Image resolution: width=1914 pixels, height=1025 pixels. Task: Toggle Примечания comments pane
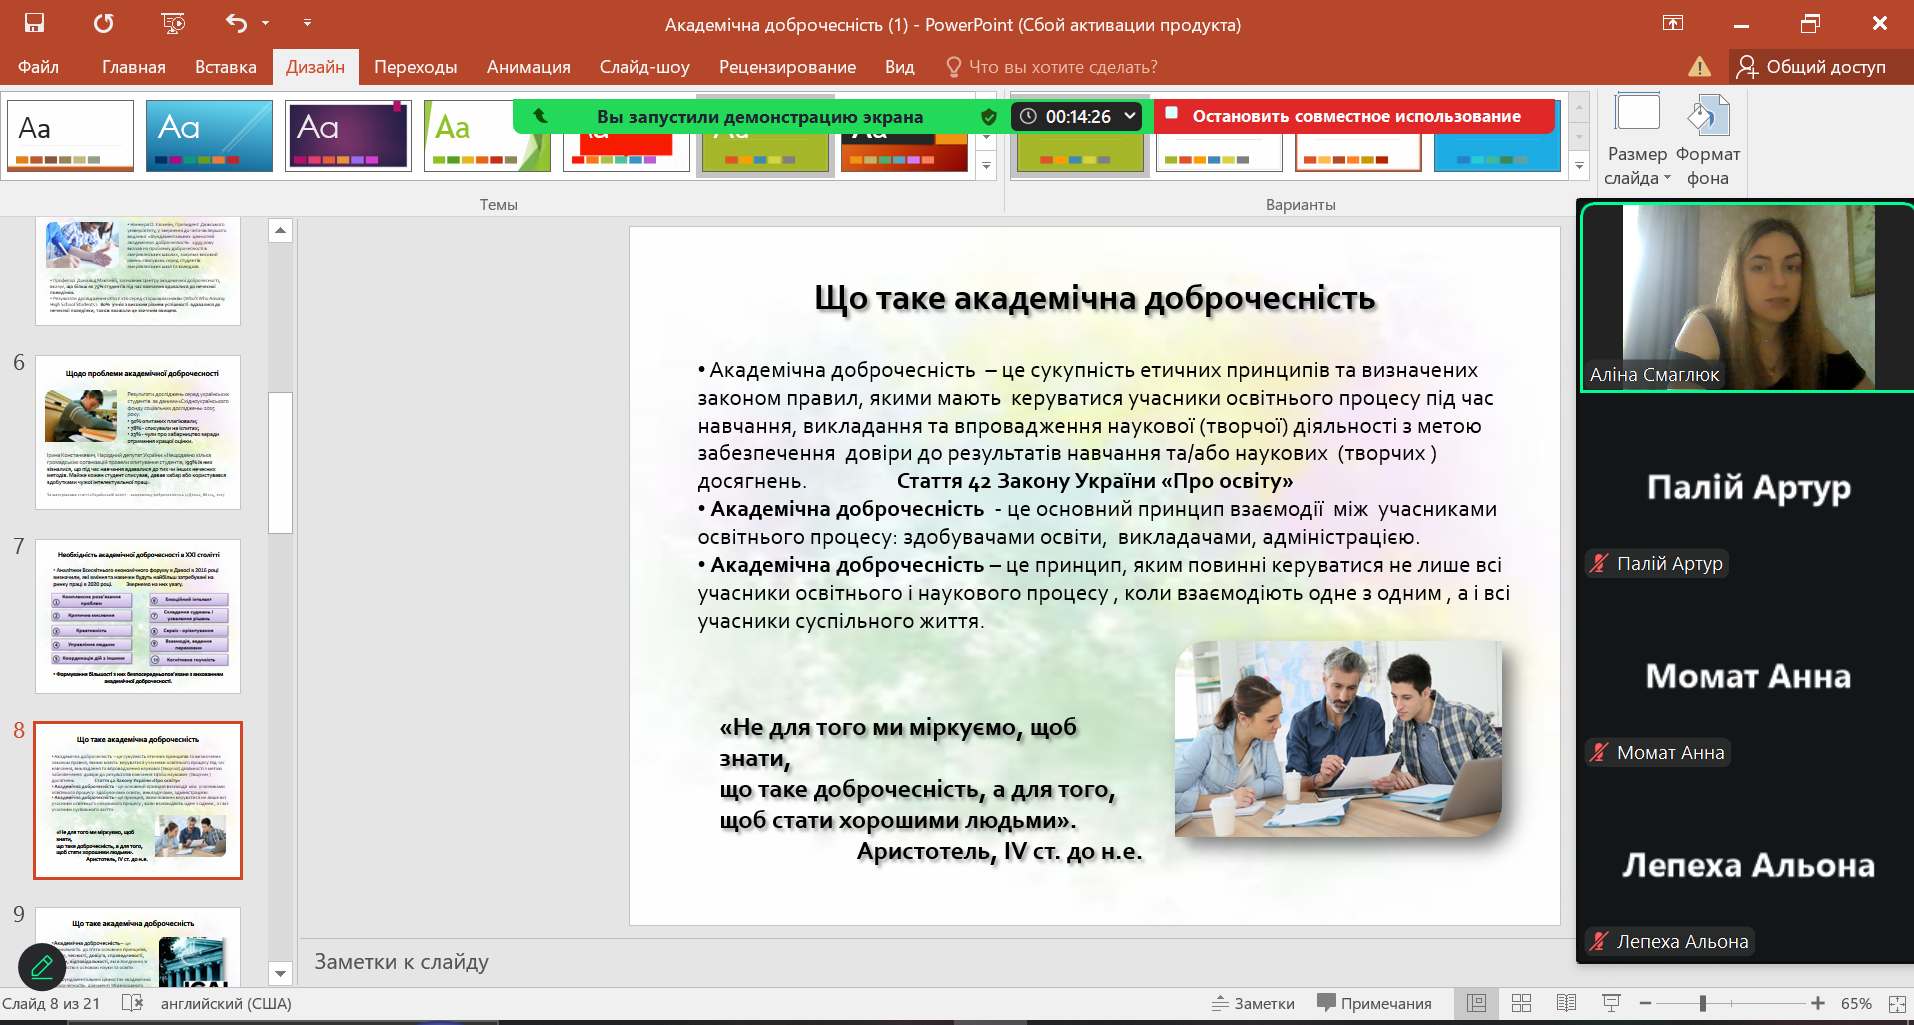(x=1374, y=1003)
